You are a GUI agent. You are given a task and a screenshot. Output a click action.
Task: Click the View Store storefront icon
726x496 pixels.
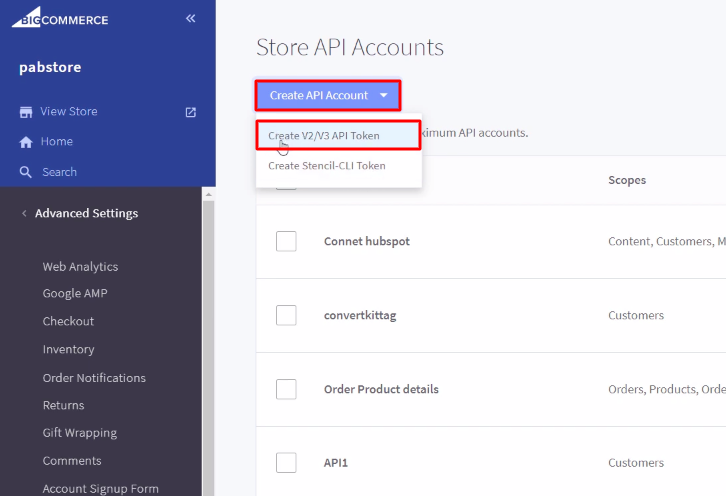point(27,112)
